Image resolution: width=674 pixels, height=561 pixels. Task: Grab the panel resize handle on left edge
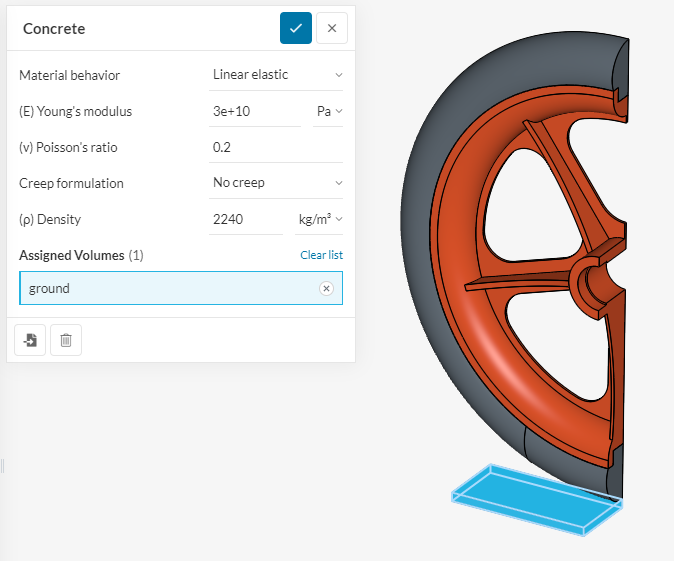point(3,466)
